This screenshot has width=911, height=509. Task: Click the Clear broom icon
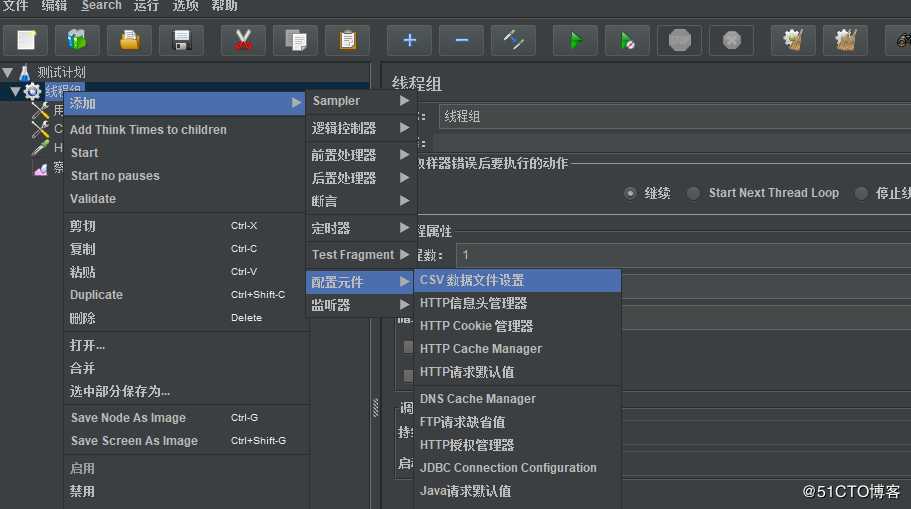[x=793, y=41]
